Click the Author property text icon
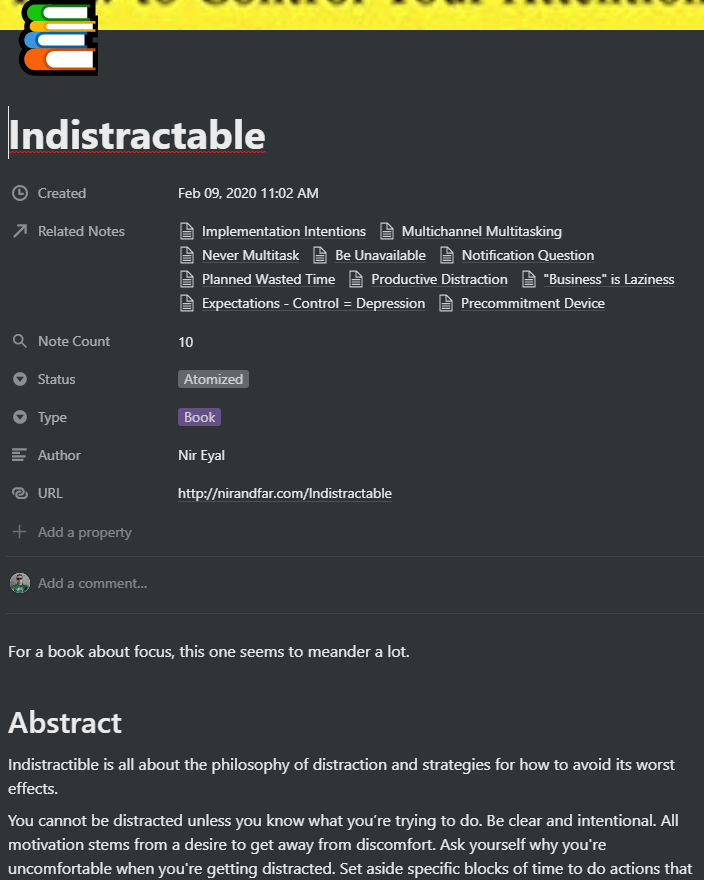This screenshot has width=704, height=880. coord(20,455)
